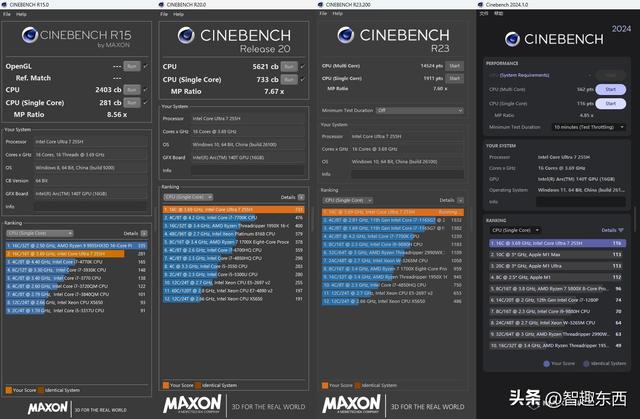Open the ranking type dropdown in R23

click(348, 200)
